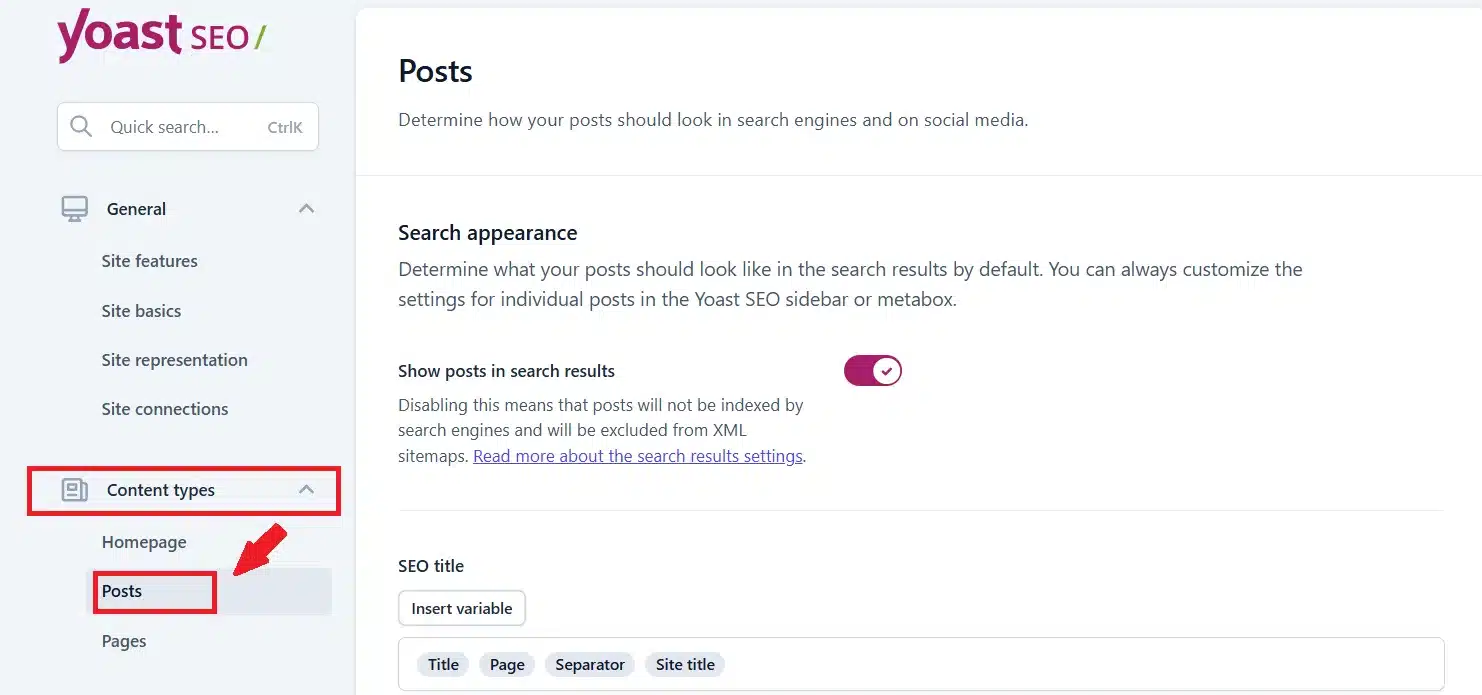1482x695 pixels.
Task: Click the Insert variable button
Action: (x=461, y=607)
